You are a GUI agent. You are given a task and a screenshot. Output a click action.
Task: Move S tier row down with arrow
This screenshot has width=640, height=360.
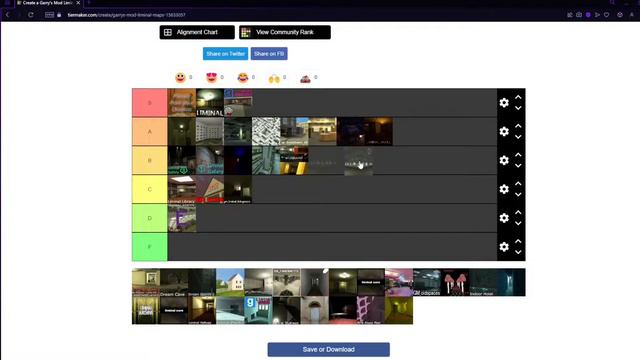(x=518, y=108)
